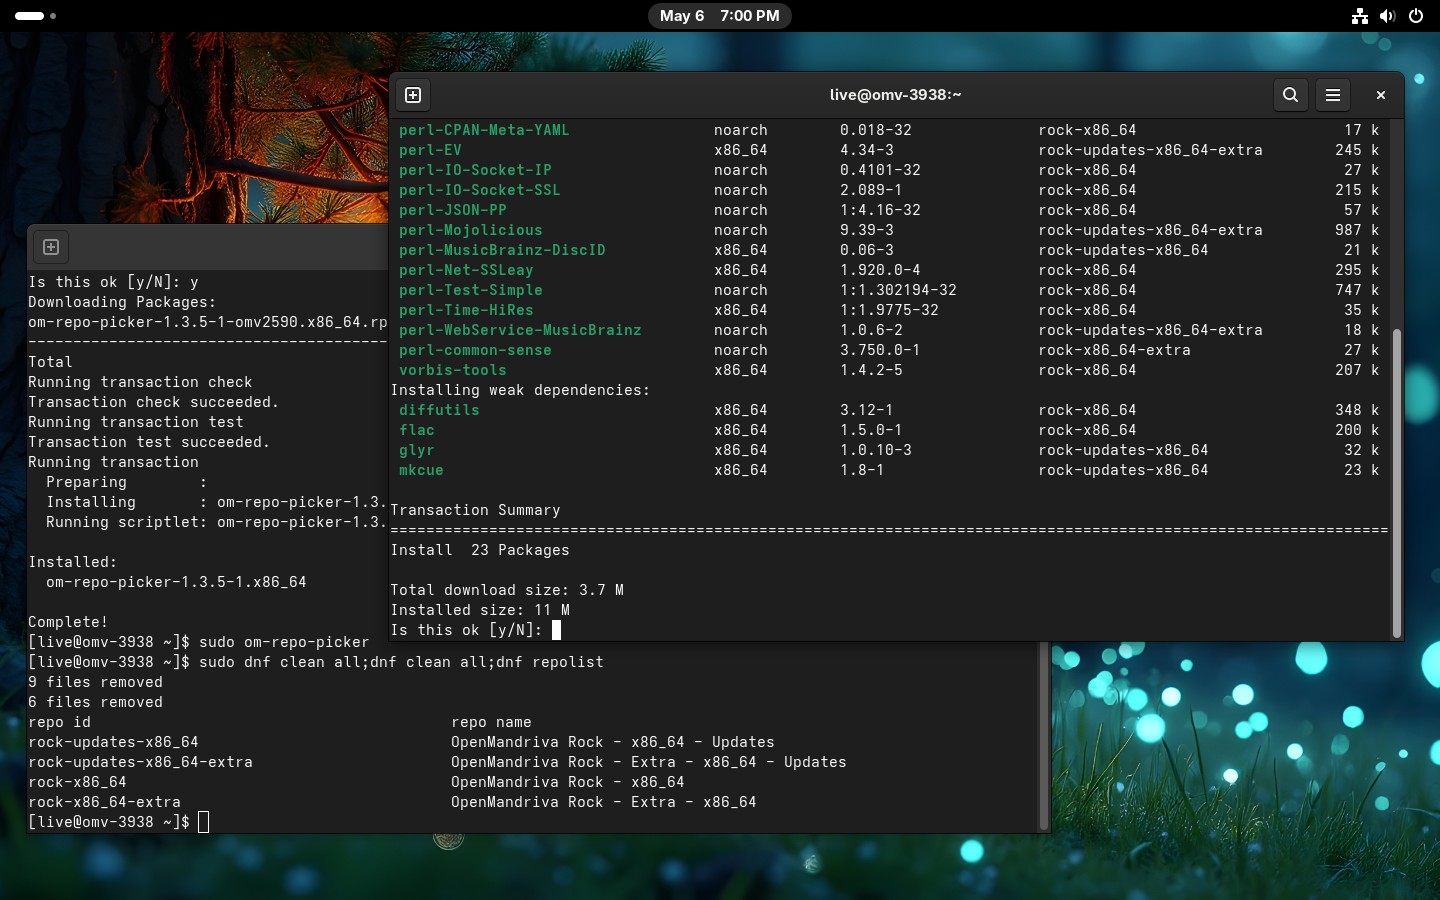This screenshot has width=1440, height=900.
Task: Open the power menu icon
Action: coord(1415,16)
